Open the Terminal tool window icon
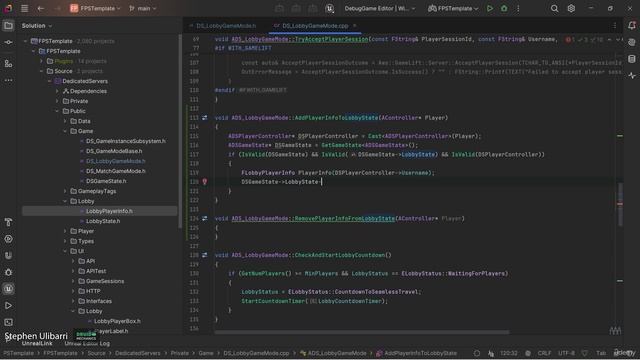The width and height of the screenshot is (640, 360). 8,322
